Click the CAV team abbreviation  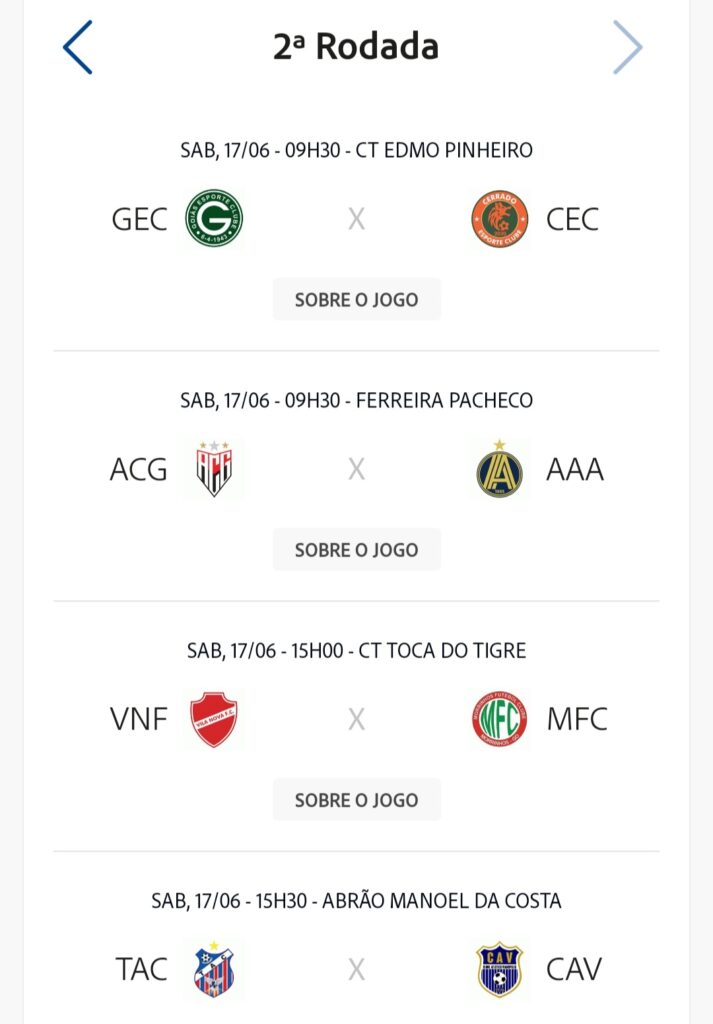[x=574, y=969]
